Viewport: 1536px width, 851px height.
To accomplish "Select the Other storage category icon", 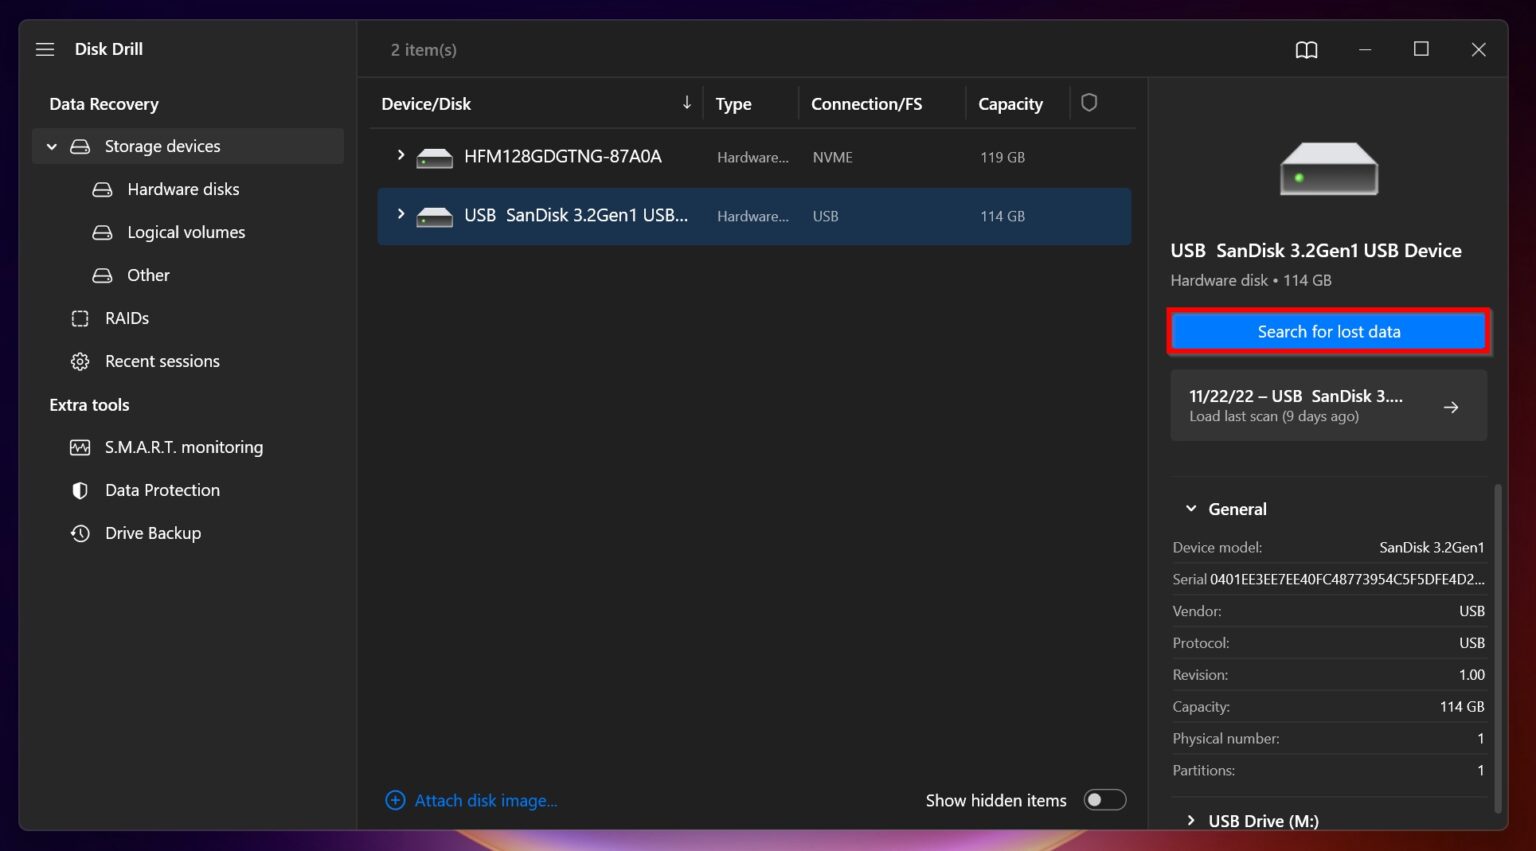I will point(103,275).
